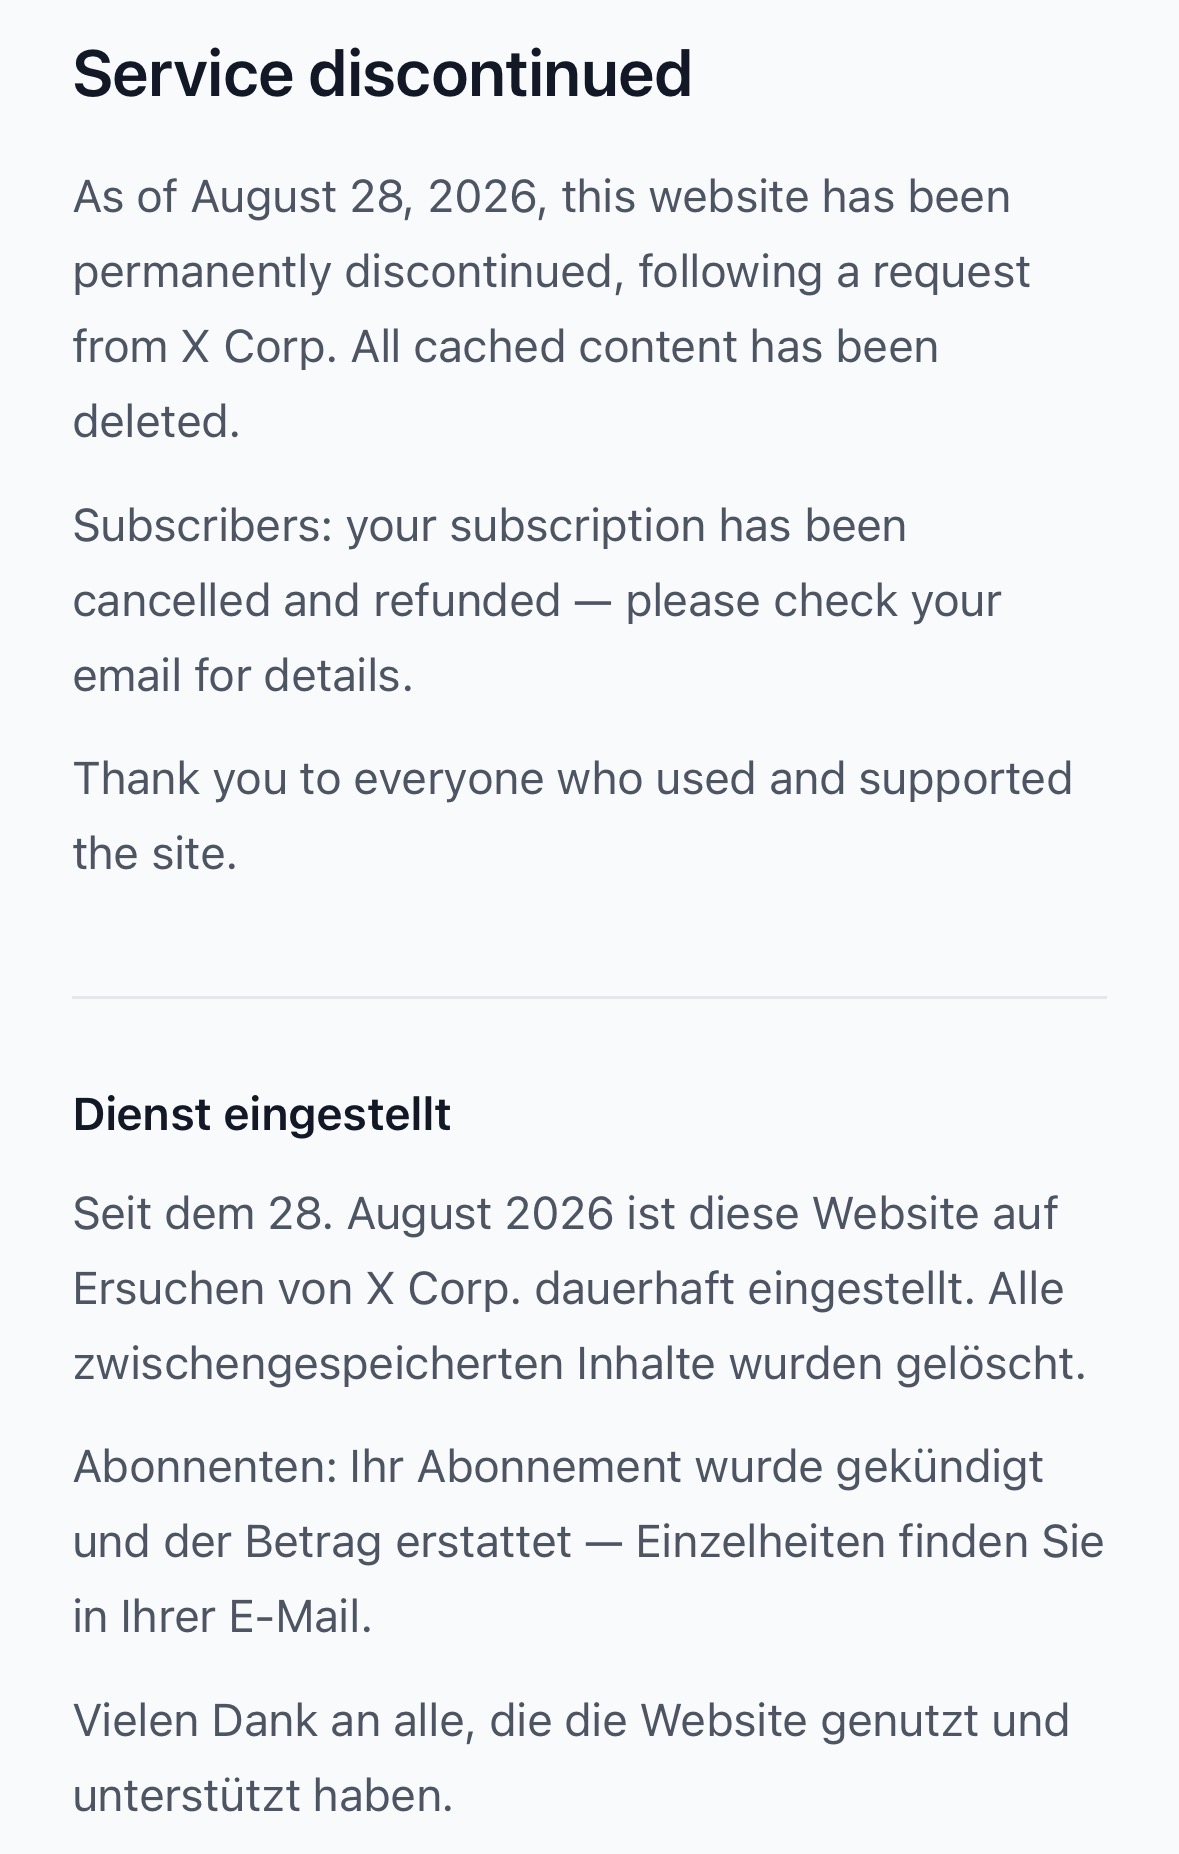Click the word "Subscribers:"

(203, 525)
